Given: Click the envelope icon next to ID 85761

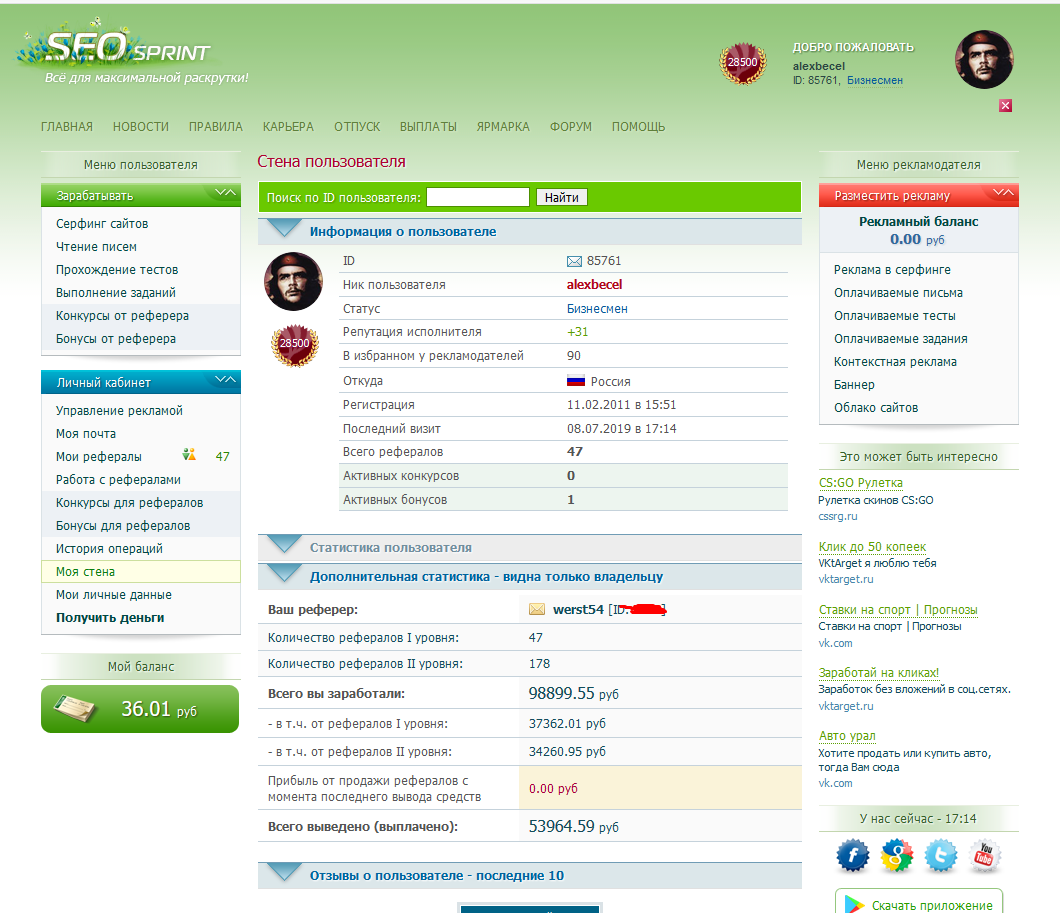Looking at the screenshot, I should coord(574,262).
